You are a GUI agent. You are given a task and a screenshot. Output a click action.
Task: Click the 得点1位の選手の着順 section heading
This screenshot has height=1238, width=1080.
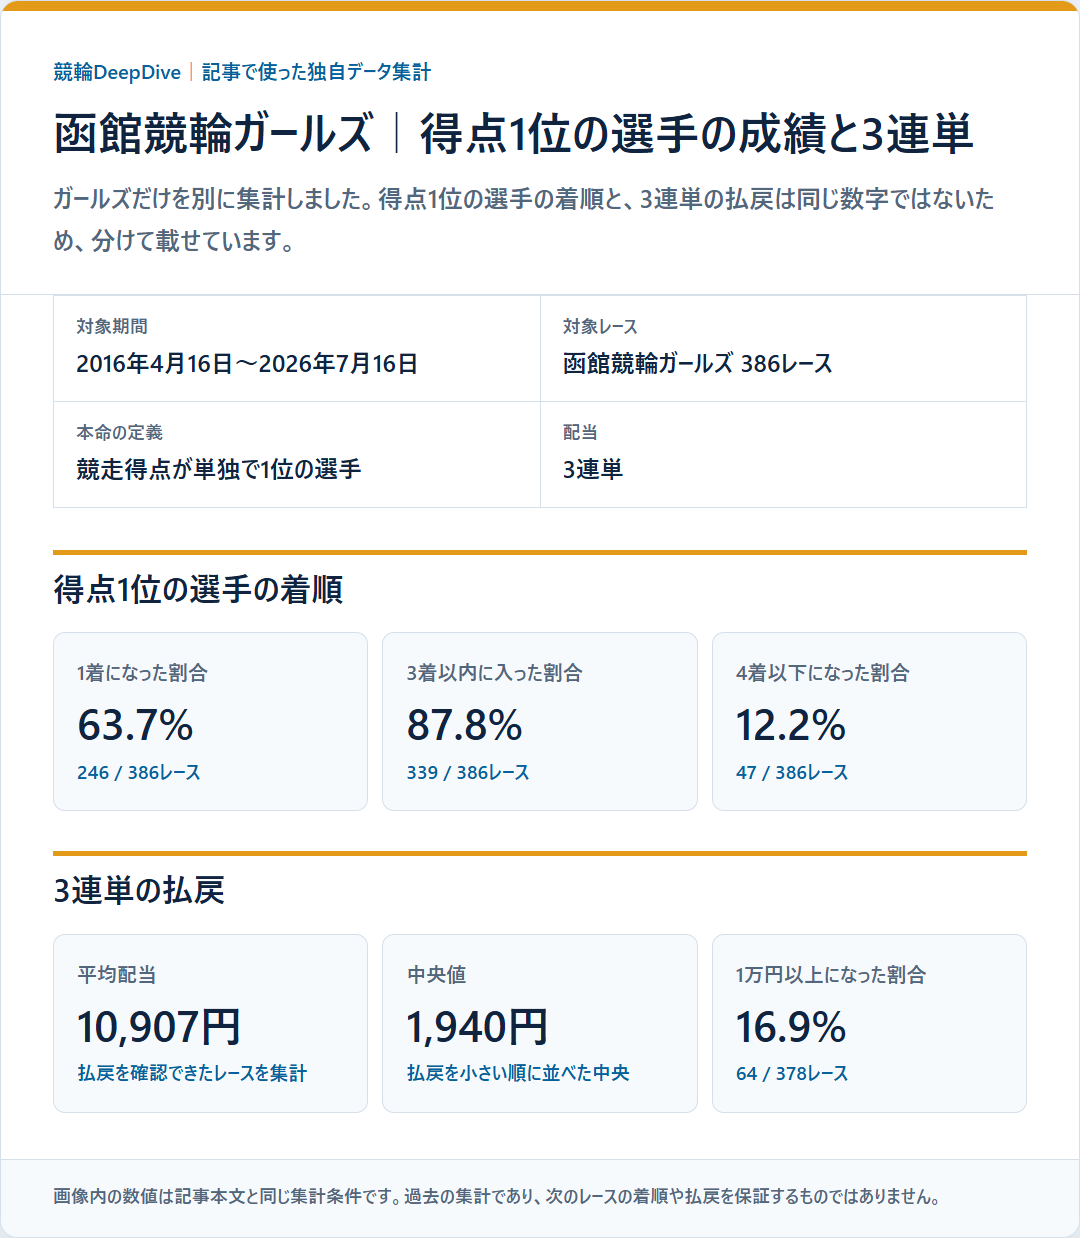198,590
